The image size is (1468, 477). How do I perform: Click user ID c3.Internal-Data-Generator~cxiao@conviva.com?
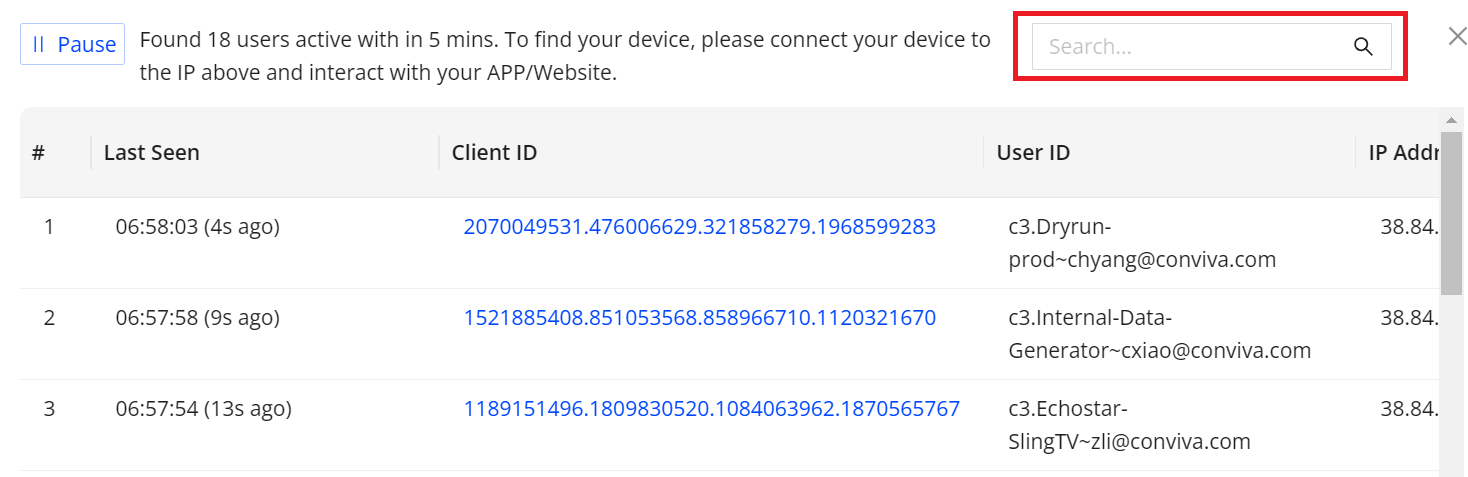tap(1158, 334)
